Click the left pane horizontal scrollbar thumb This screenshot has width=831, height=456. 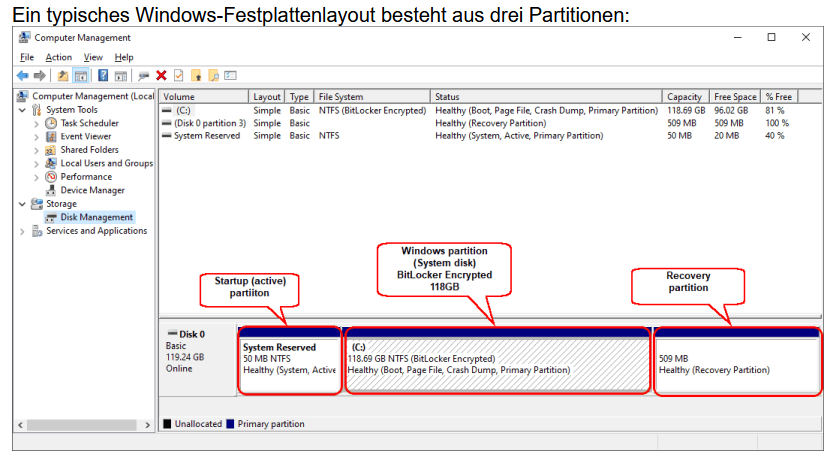point(82,425)
